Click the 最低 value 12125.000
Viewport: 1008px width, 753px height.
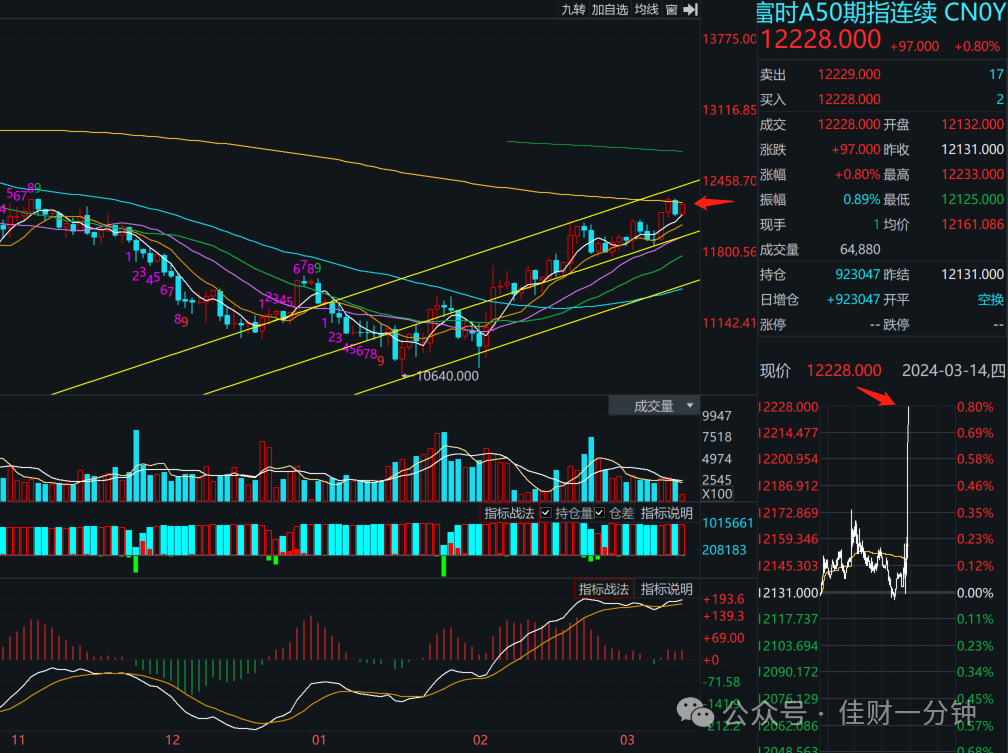click(973, 199)
